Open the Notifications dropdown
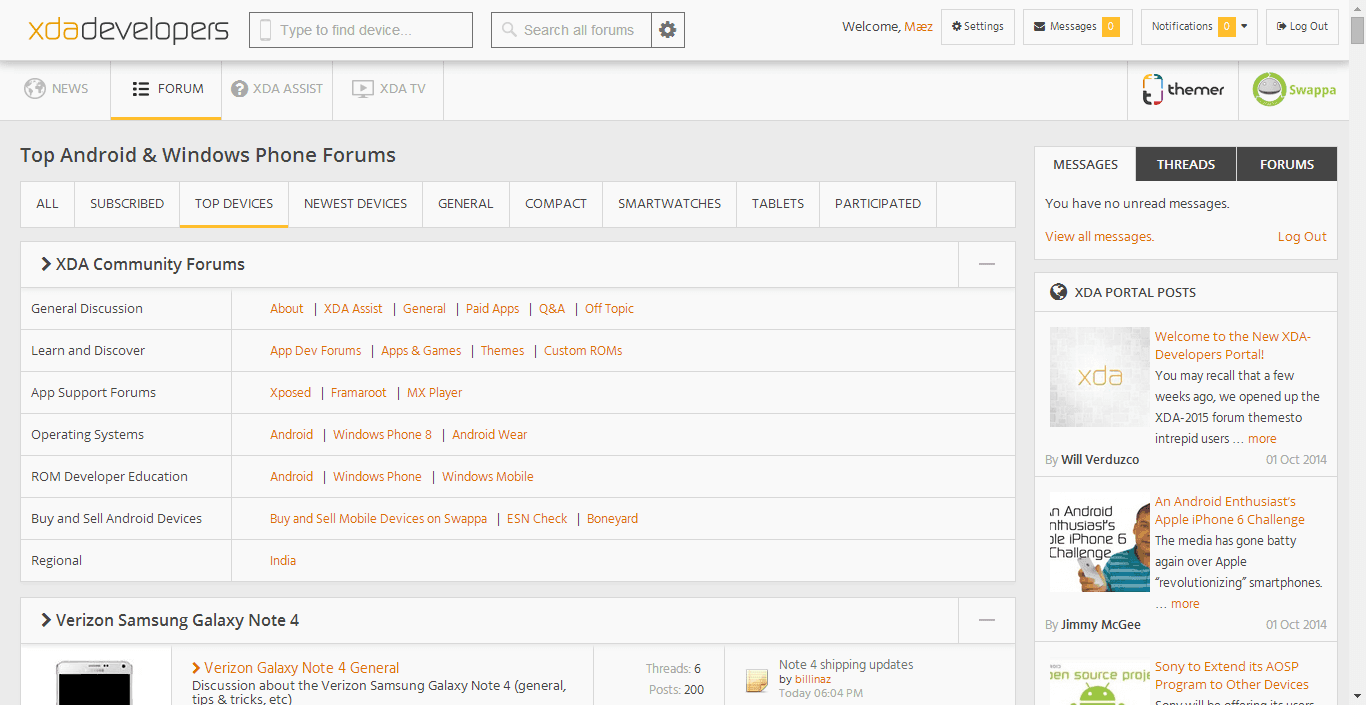The image size is (1366, 705). click(x=1199, y=27)
